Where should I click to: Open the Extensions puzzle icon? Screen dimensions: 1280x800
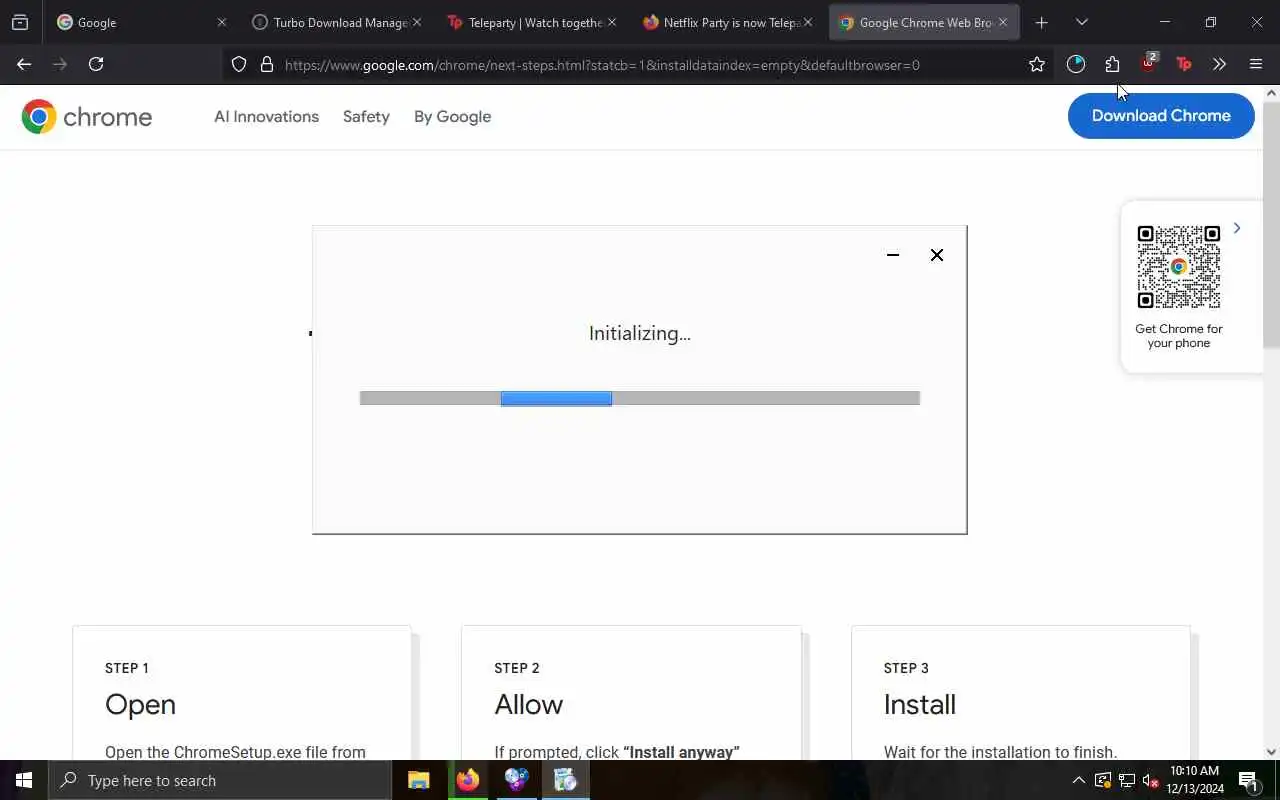pyautogui.click(x=1112, y=64)
